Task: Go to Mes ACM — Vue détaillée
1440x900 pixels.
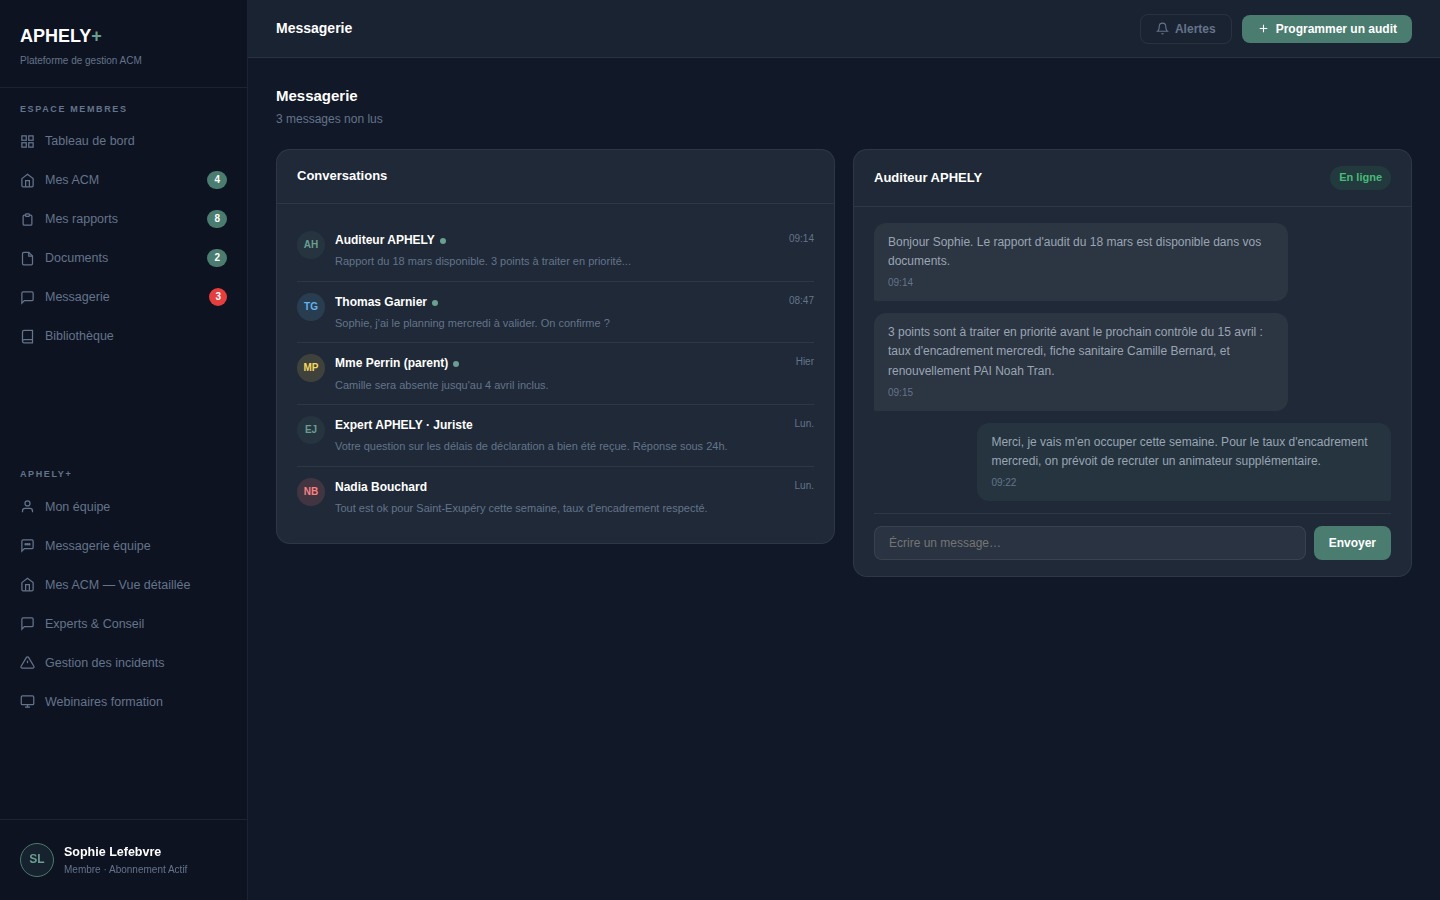Action: [x=117, y=585]
